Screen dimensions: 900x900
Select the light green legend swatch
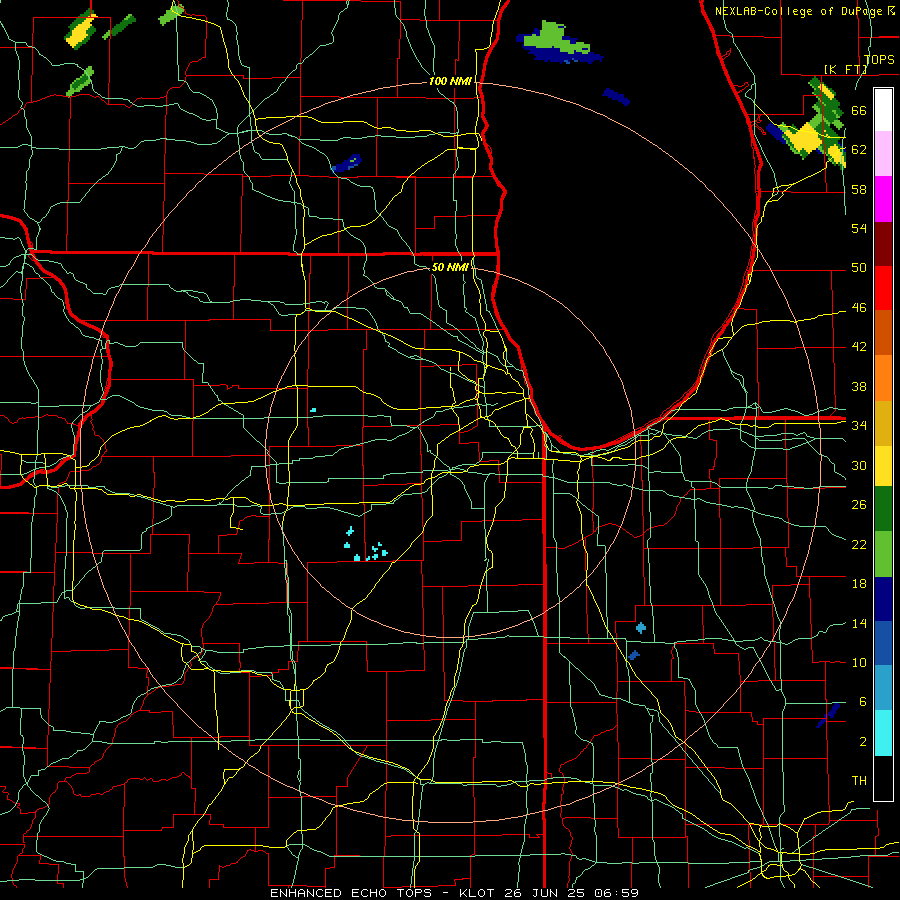883,554
